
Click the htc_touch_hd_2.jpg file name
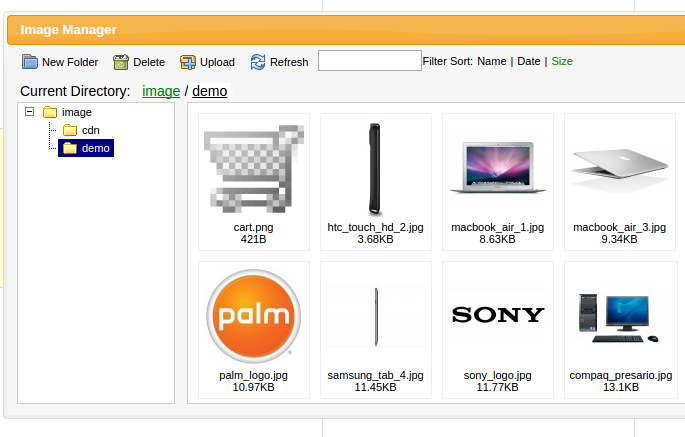click(375, 227)
